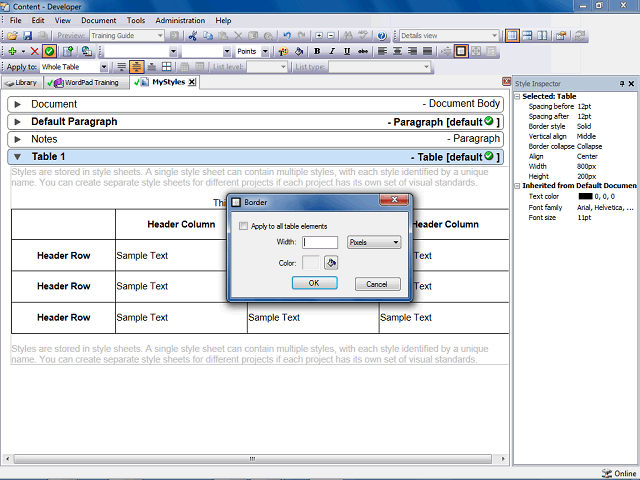Click the highlighted vertical align middle icon
The height and width of the screenshot is (480, 640).
[x=137, y=67]
